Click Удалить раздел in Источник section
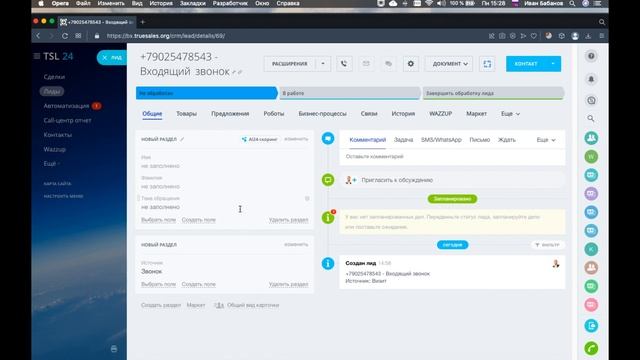Viewport: 640px width, 360px height. pos(288,284)
